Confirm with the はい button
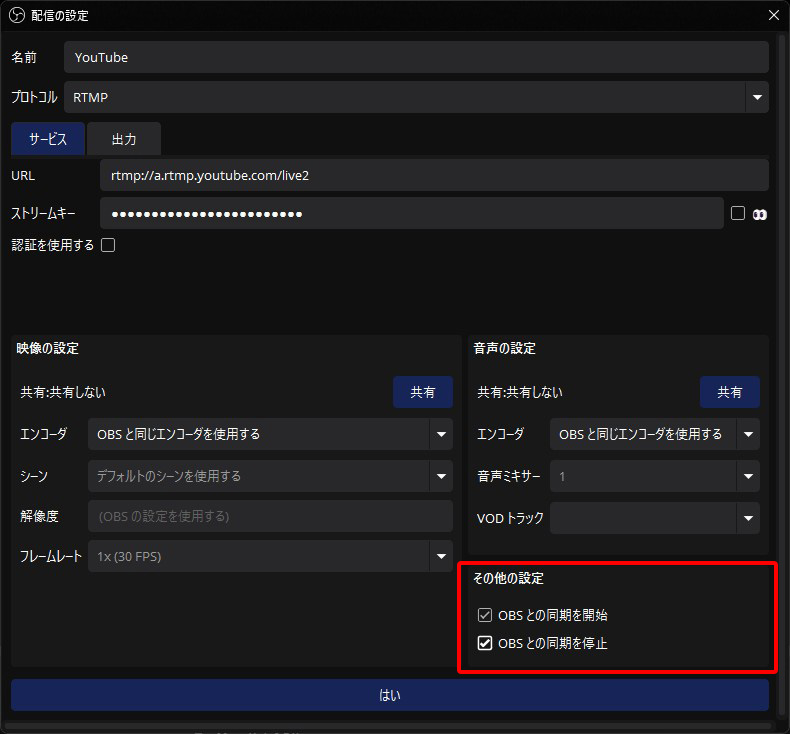The width and height of the screenshot is (790, 734). [x=390, y=695]
